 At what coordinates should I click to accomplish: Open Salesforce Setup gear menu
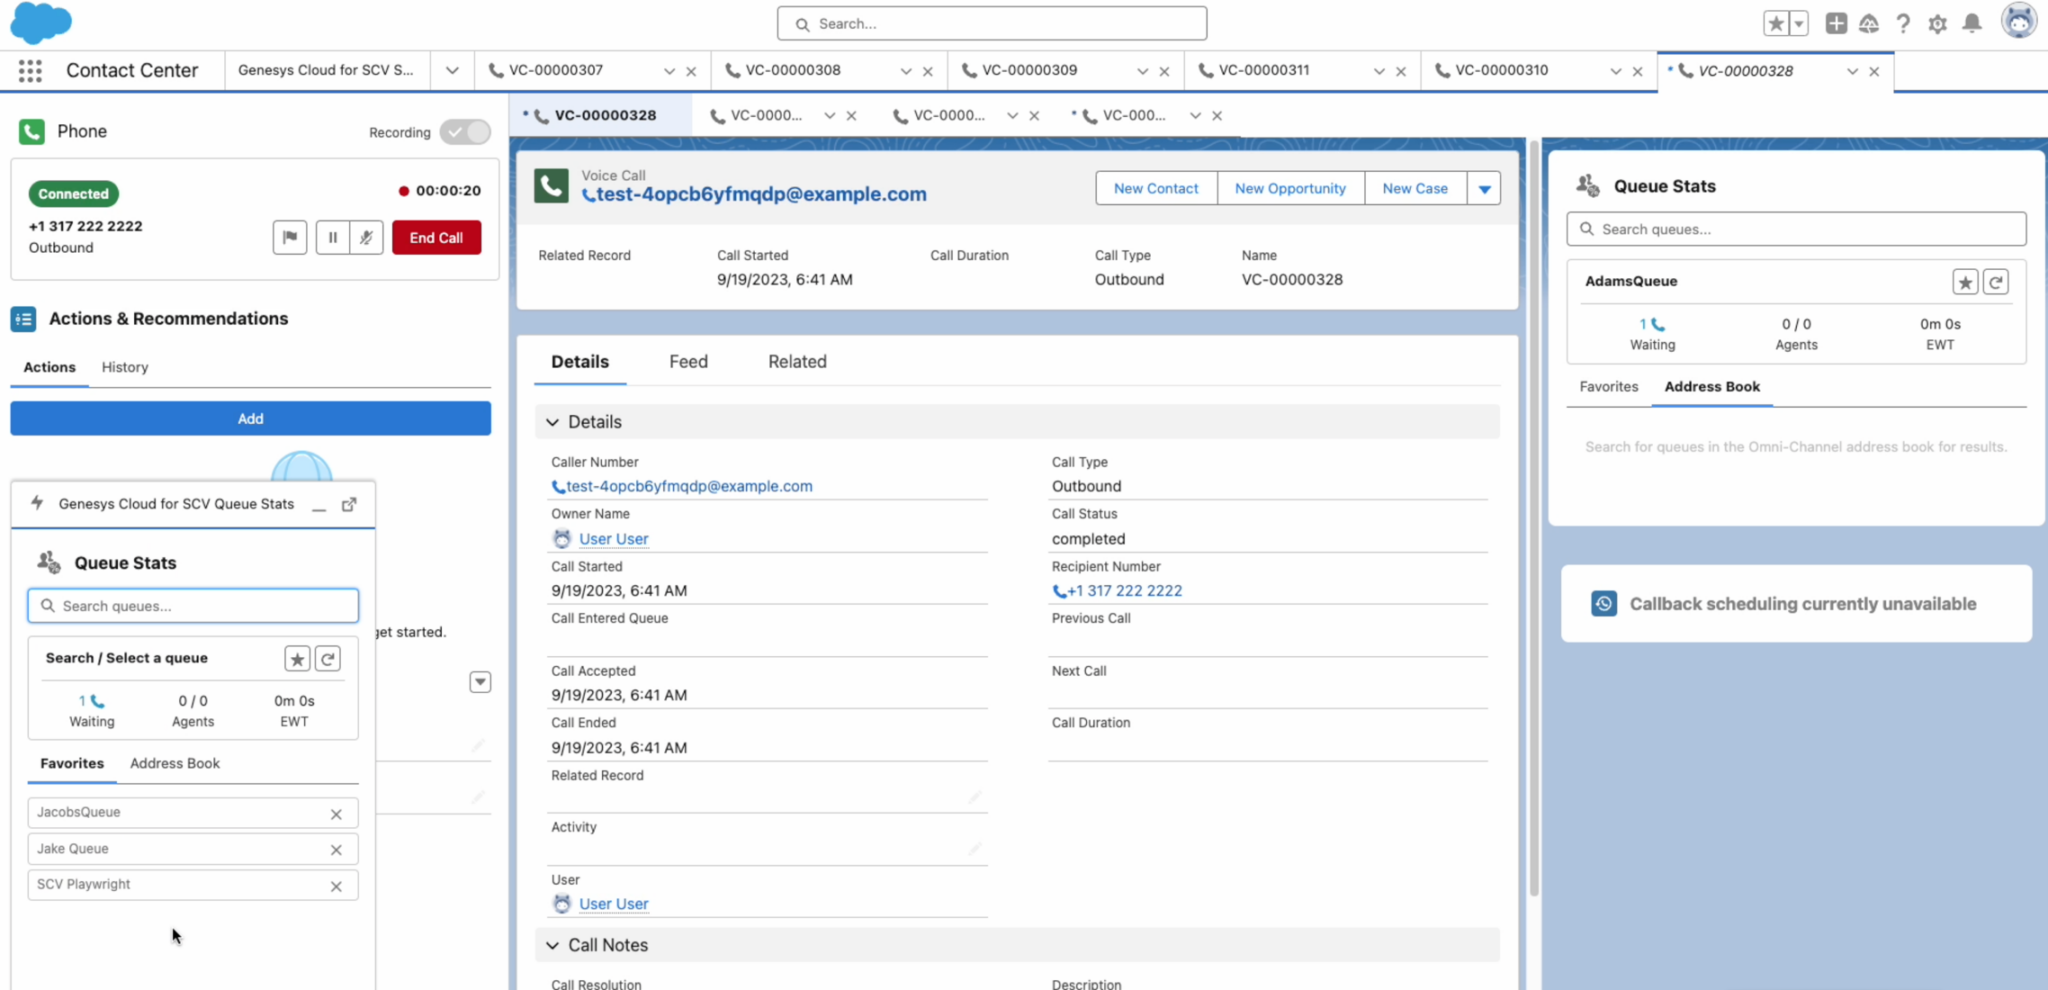pyautogui.click(x=1938, y=23)
